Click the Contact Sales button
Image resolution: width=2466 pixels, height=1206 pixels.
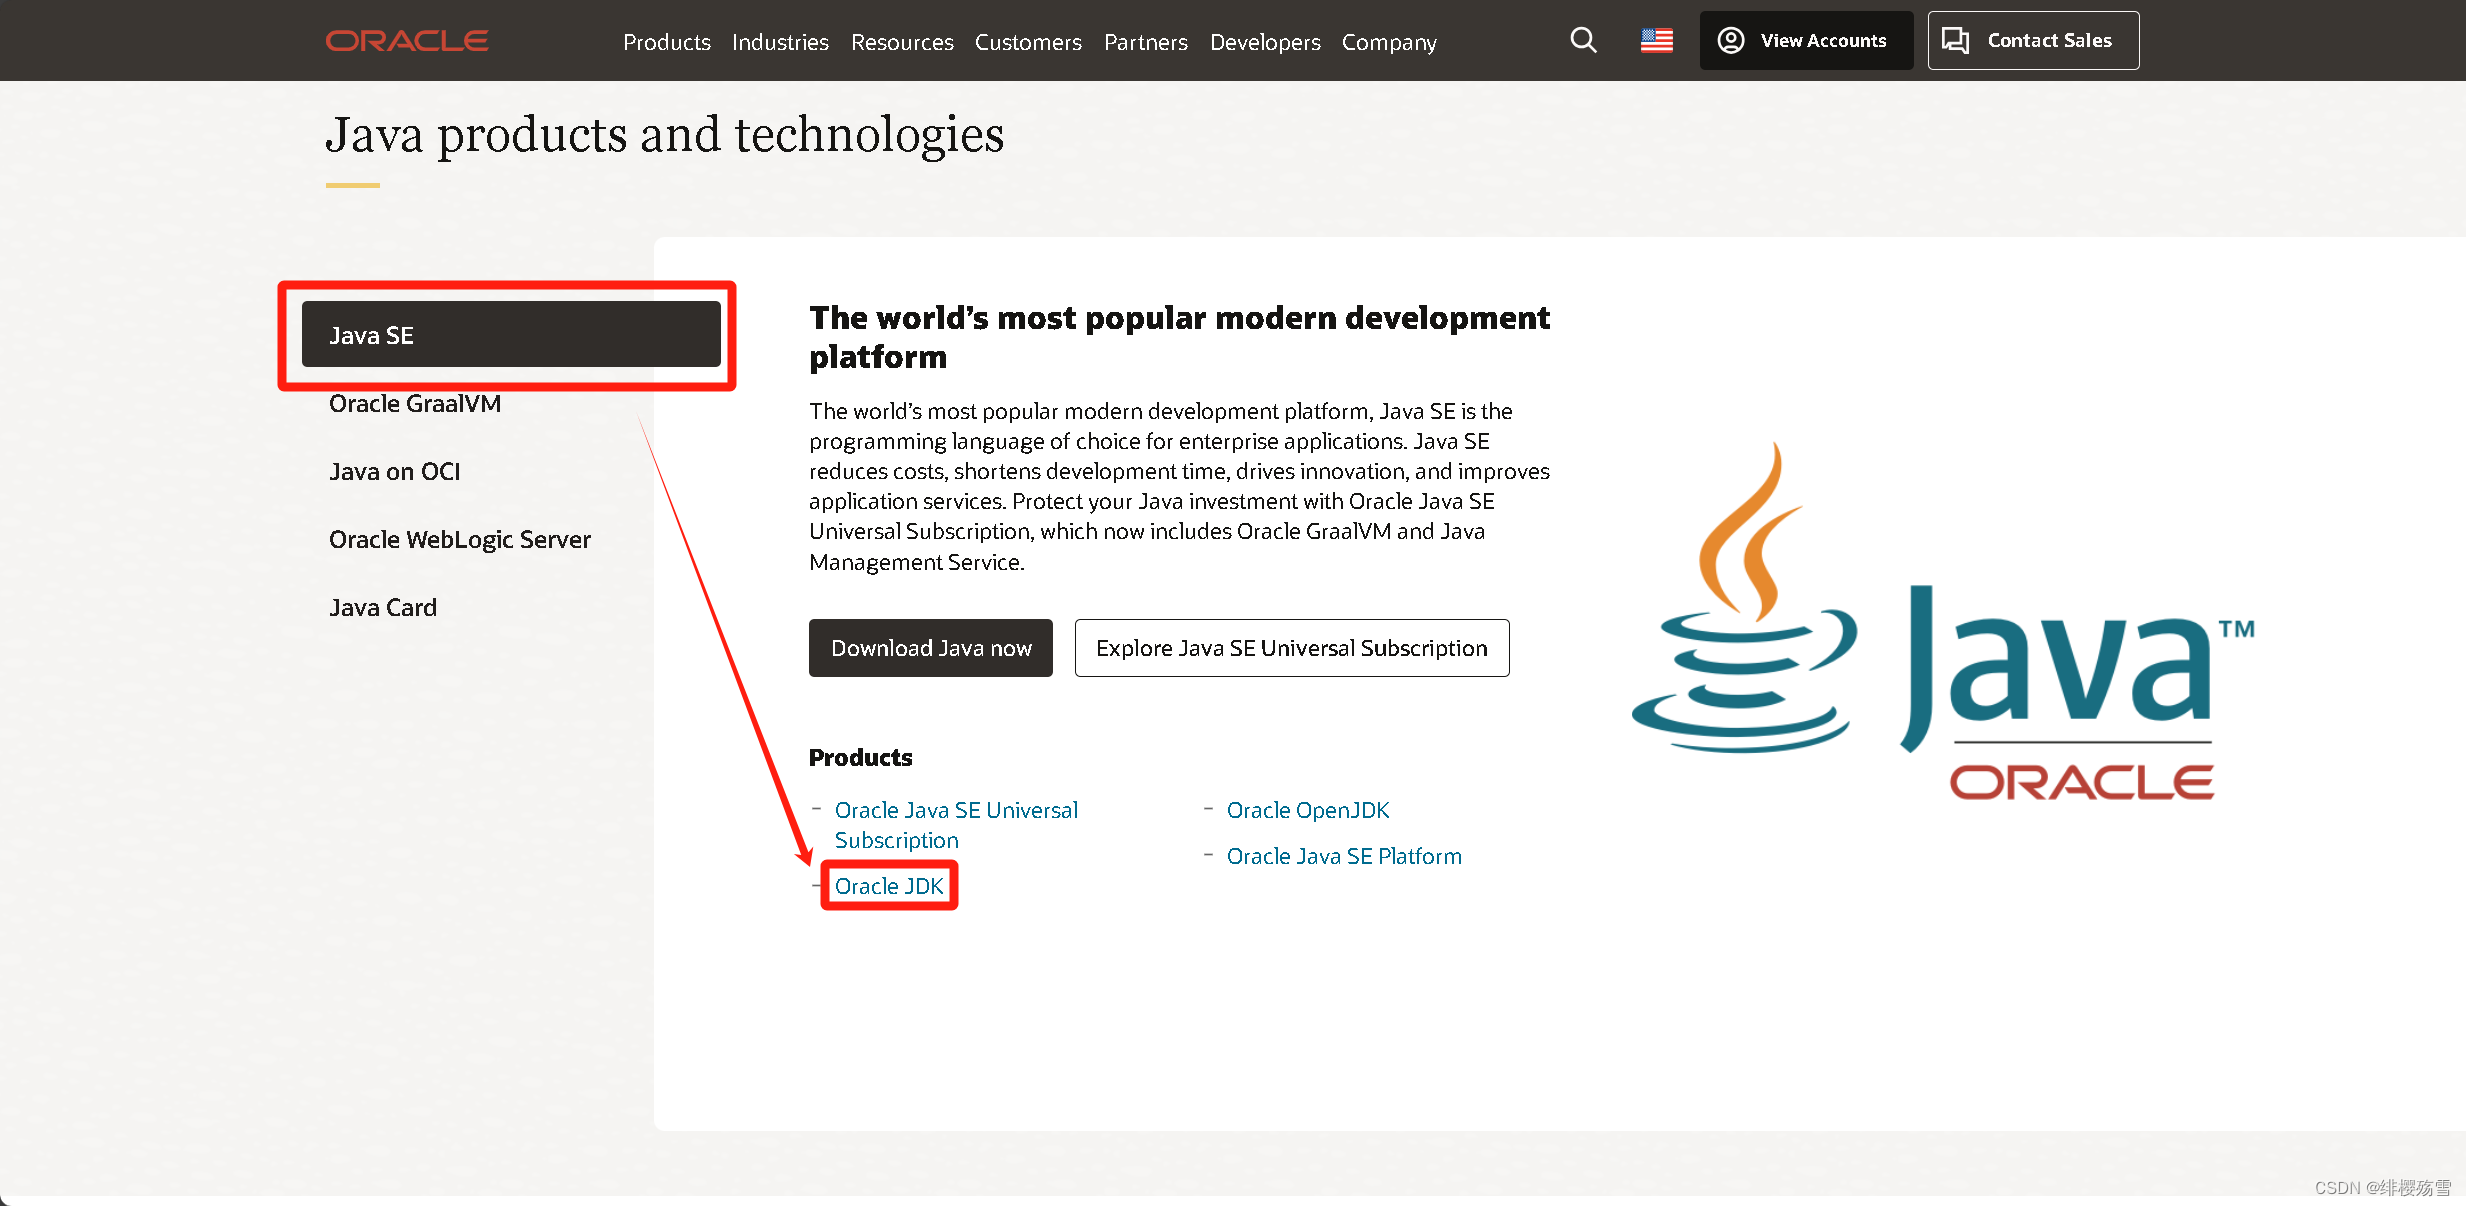2033,41
